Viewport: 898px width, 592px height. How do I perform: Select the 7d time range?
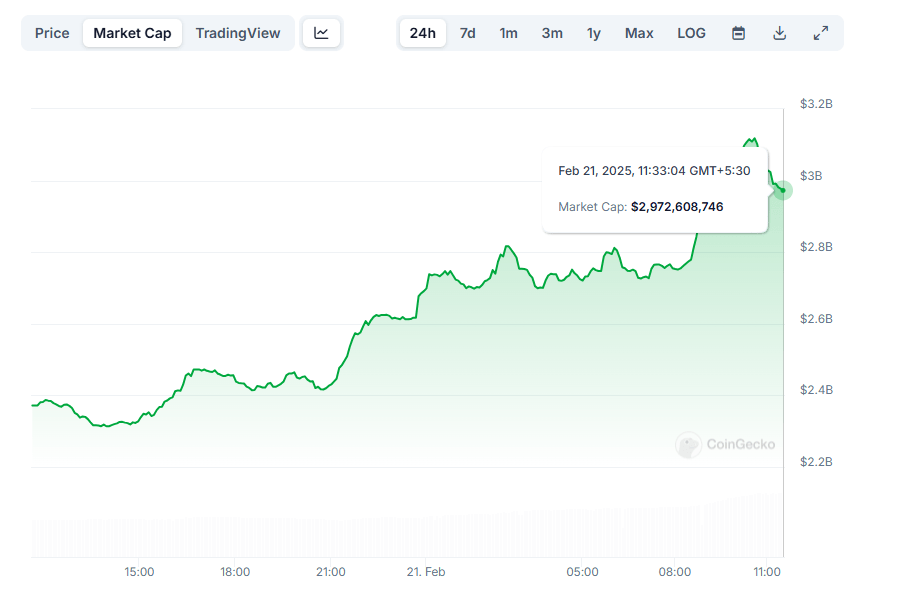[467, 32]
